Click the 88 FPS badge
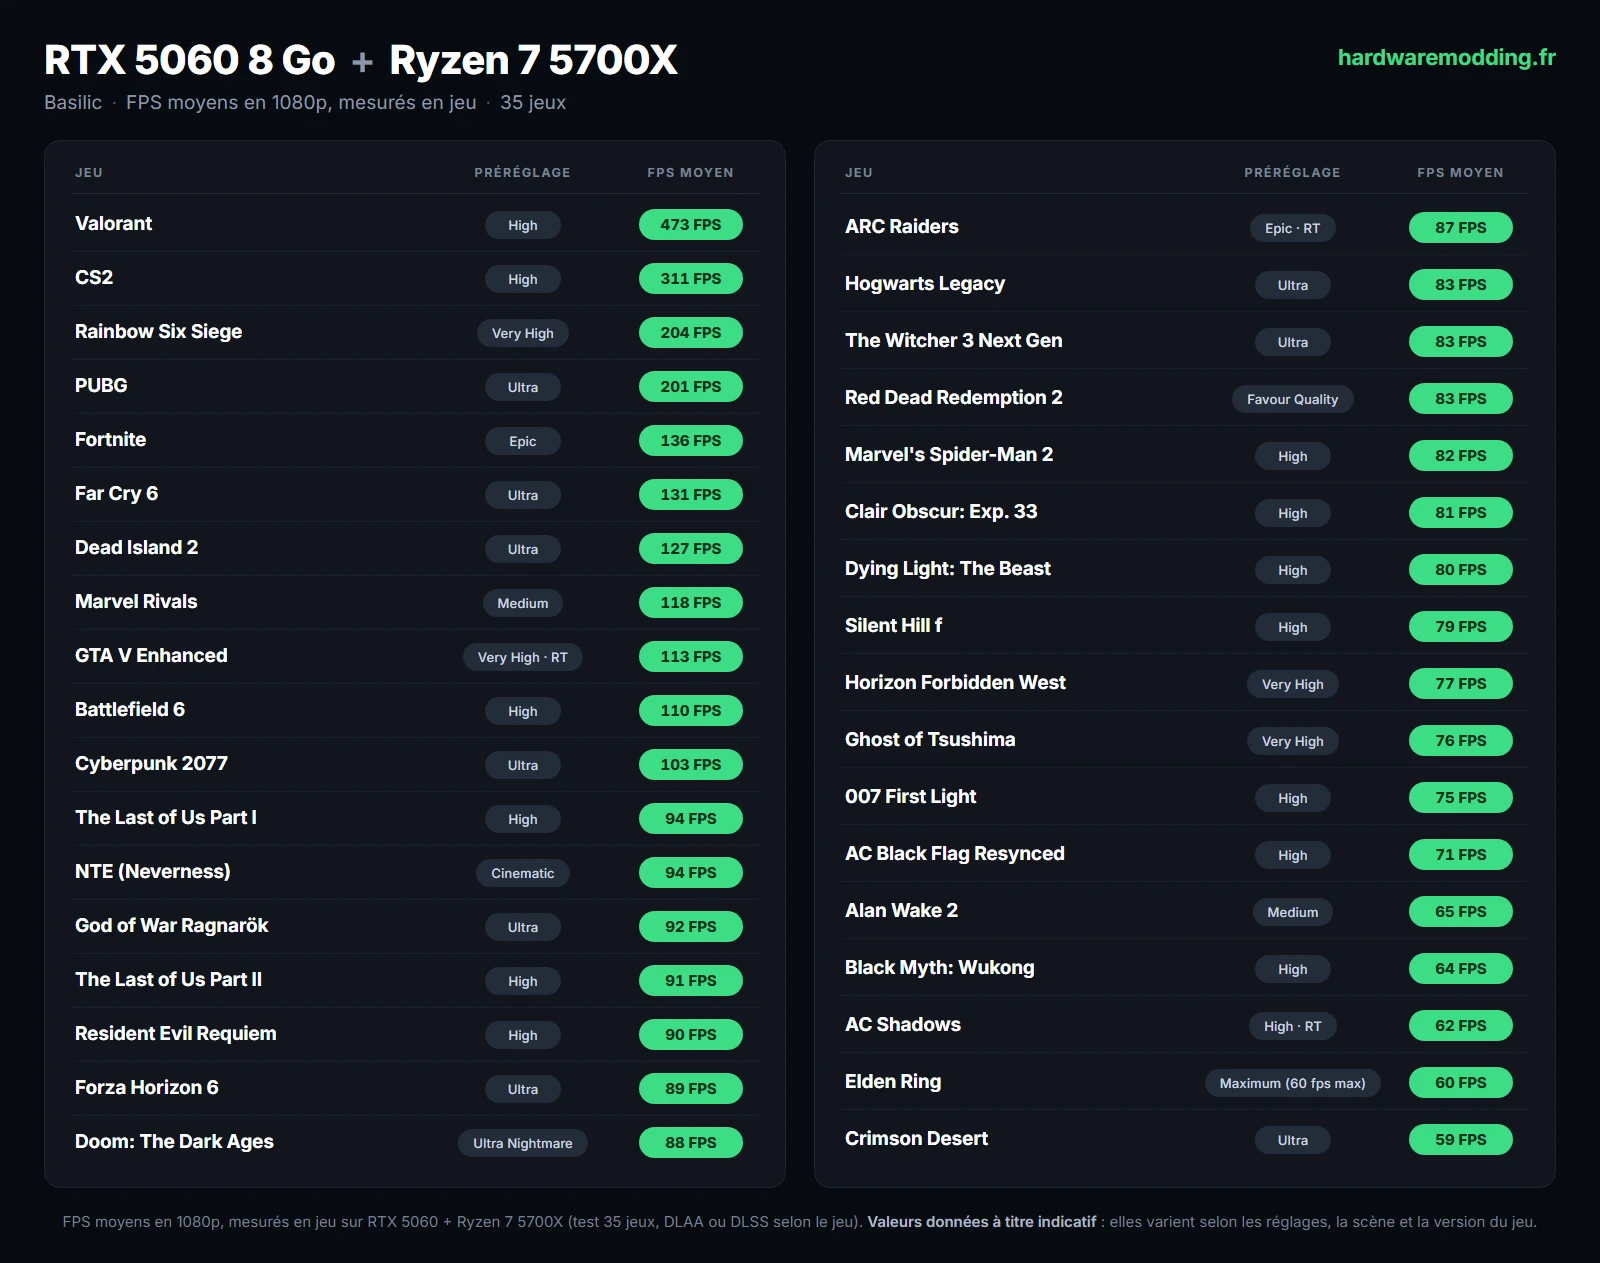This screenshot has height=1263, width=1600. (x=690, y=1143)
